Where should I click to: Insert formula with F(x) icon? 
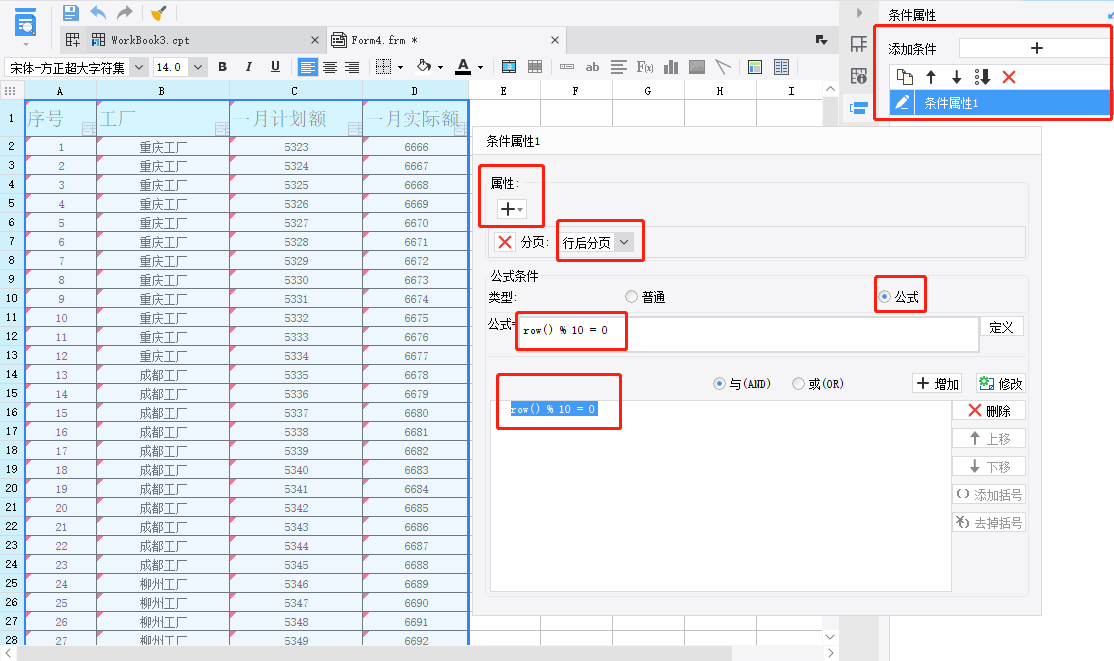coord(644,67)
